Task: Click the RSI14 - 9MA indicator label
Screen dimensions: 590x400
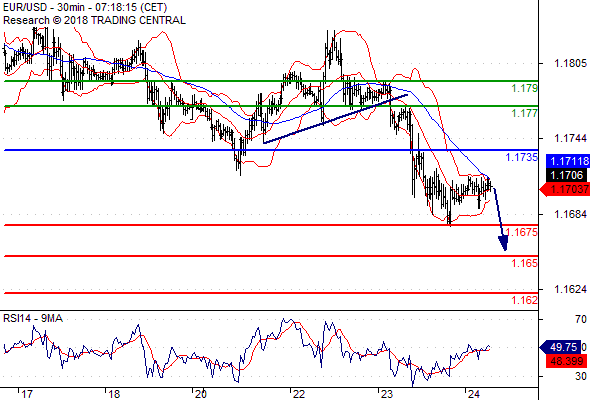Action: click(x=33, y=318)
